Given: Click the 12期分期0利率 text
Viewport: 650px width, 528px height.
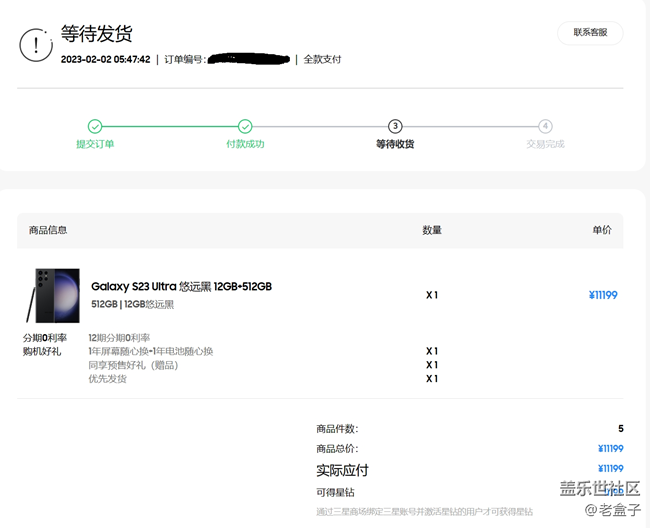Looking at the screenshot, I should click(119, 338).
